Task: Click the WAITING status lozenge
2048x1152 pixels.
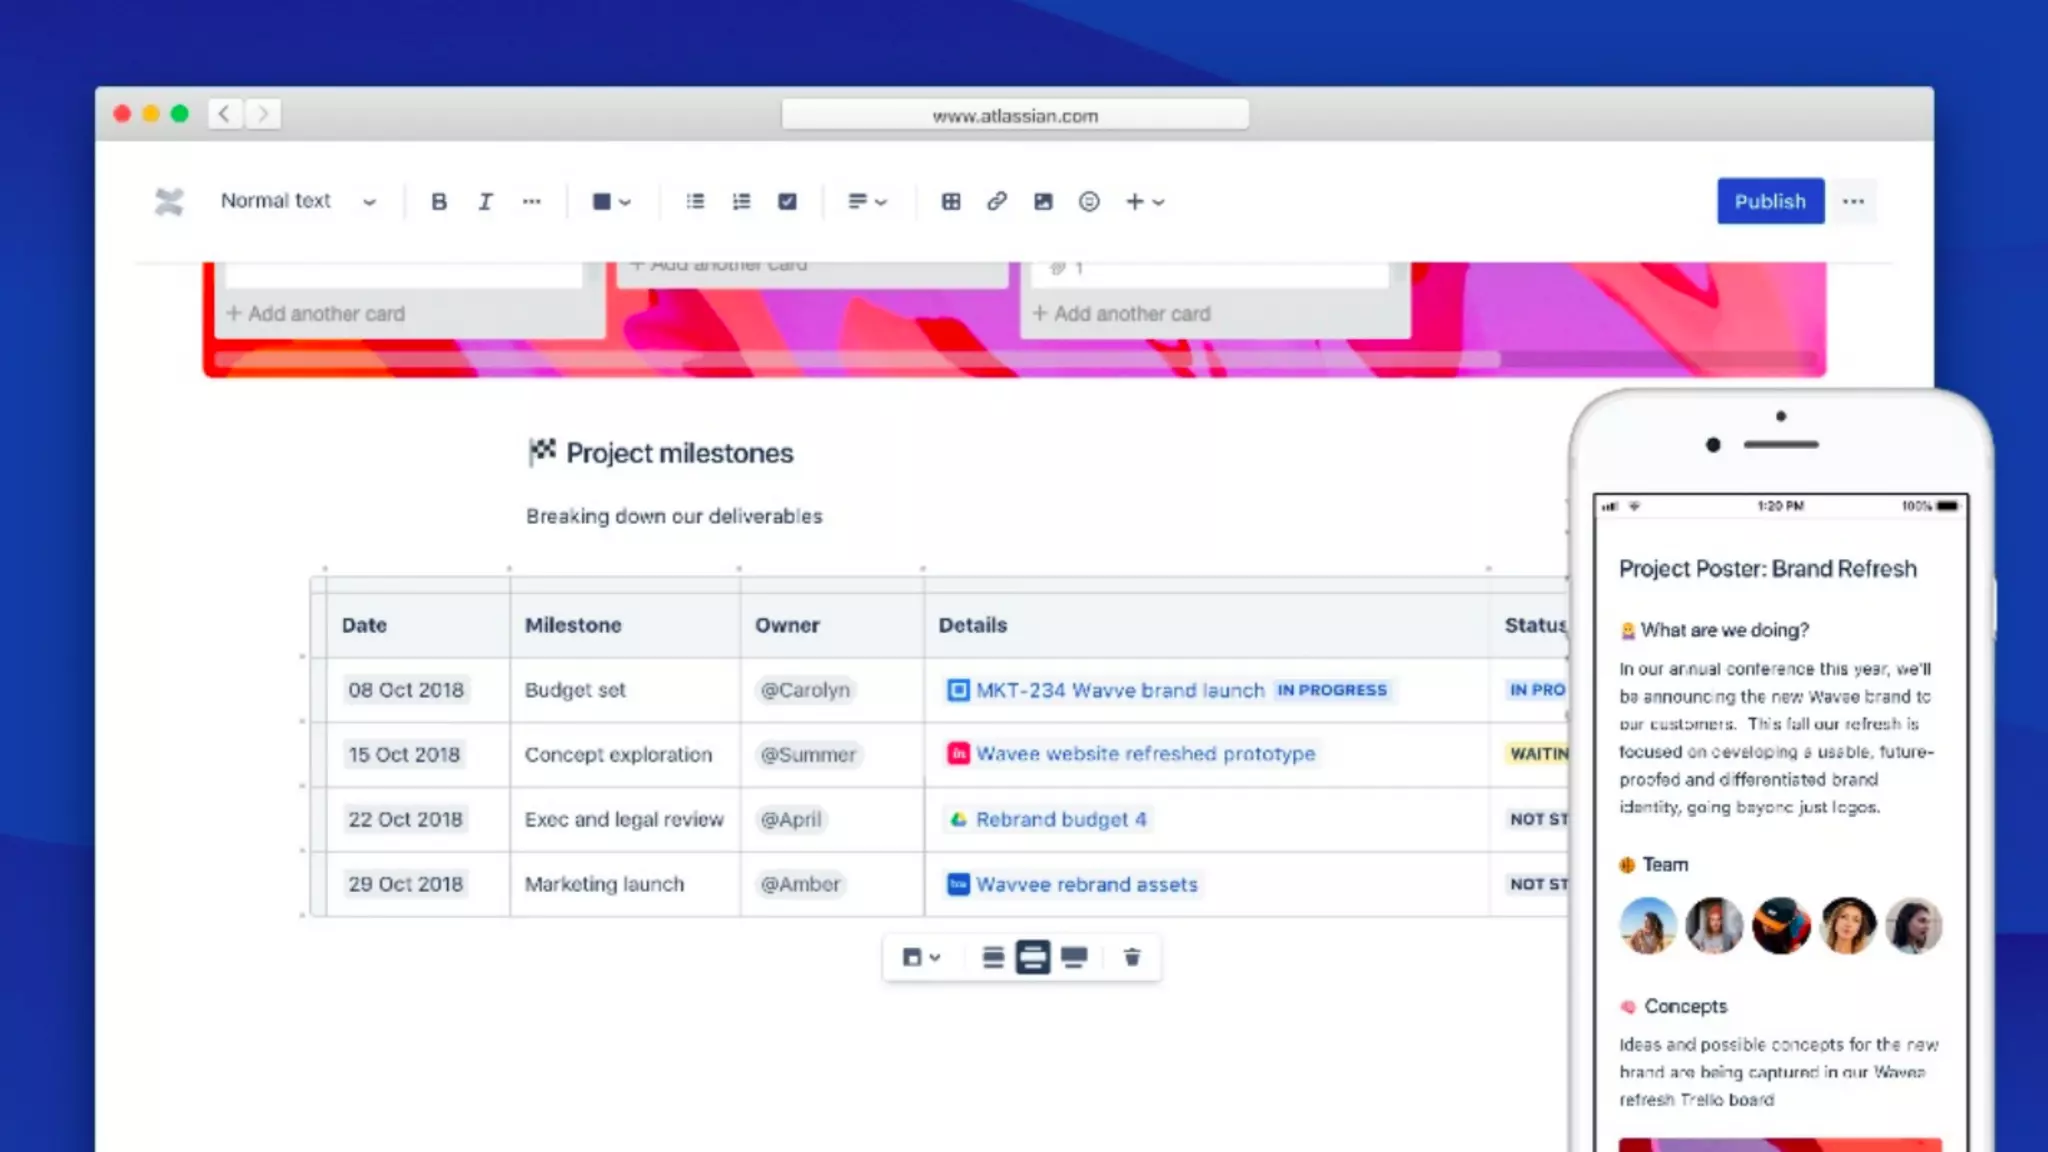Action: pos(1538,754)
